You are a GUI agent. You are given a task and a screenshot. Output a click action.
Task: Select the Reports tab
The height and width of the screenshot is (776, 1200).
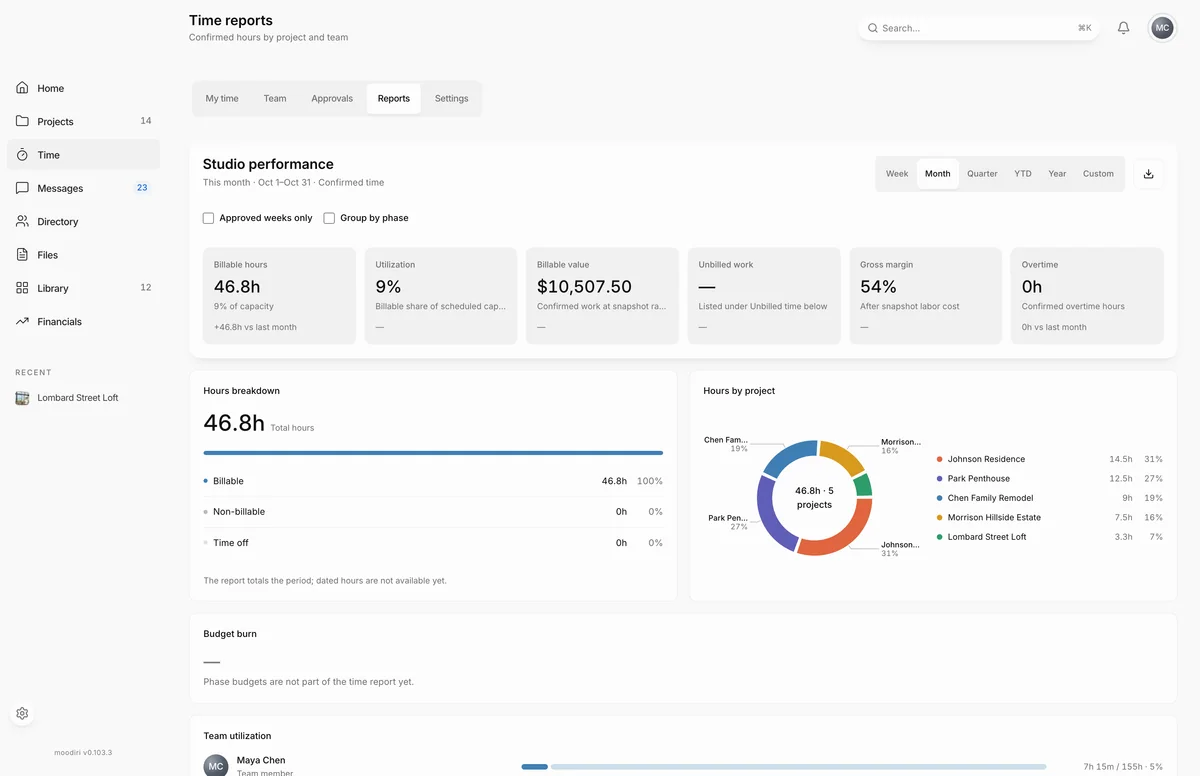click(394, 99)
